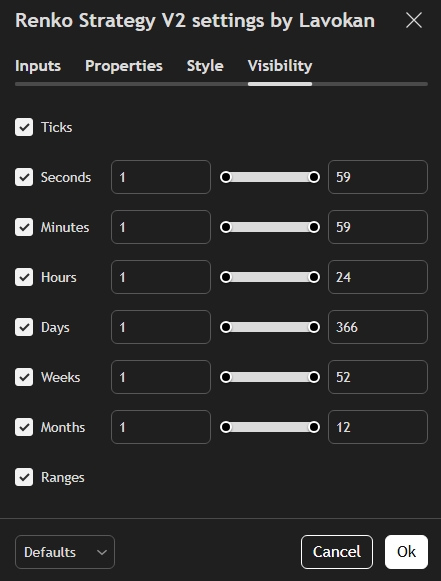Click the Hours slider left handle
441x581 pixels.
pos(226,277)
